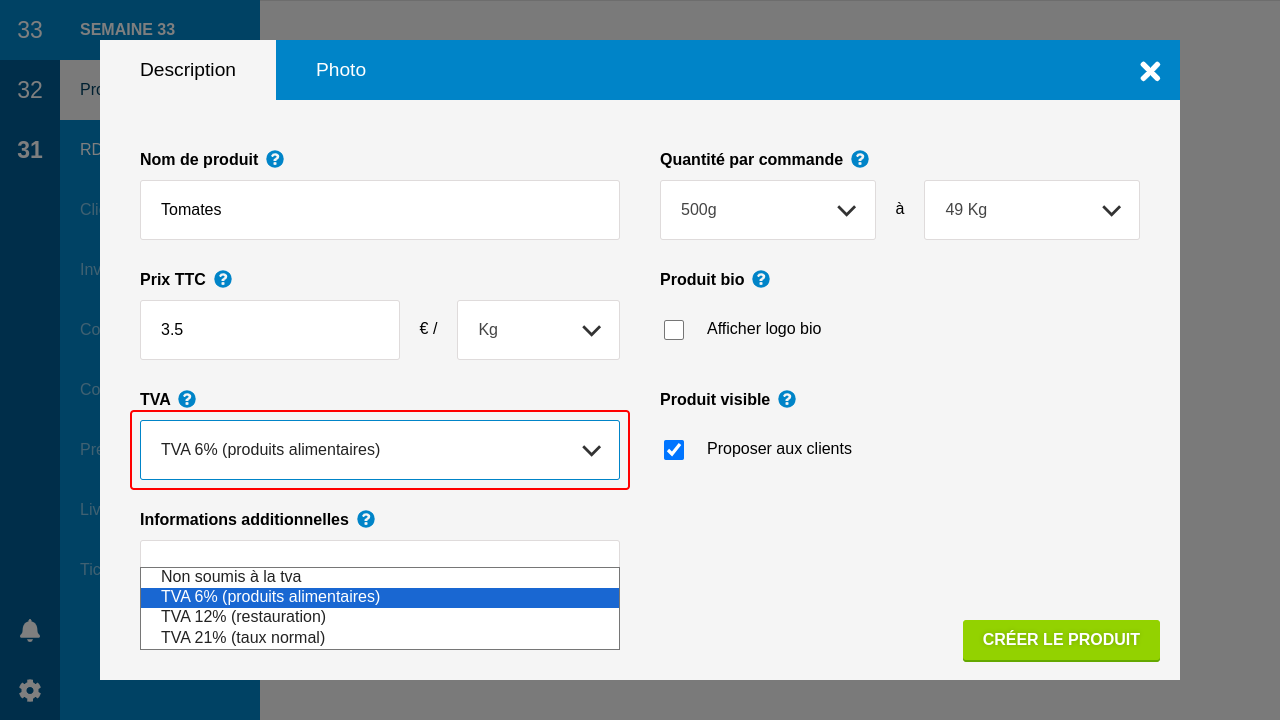Open settings gear in sidebar
The width and height of the screenshot is (1280, 720).
(30, 690)
